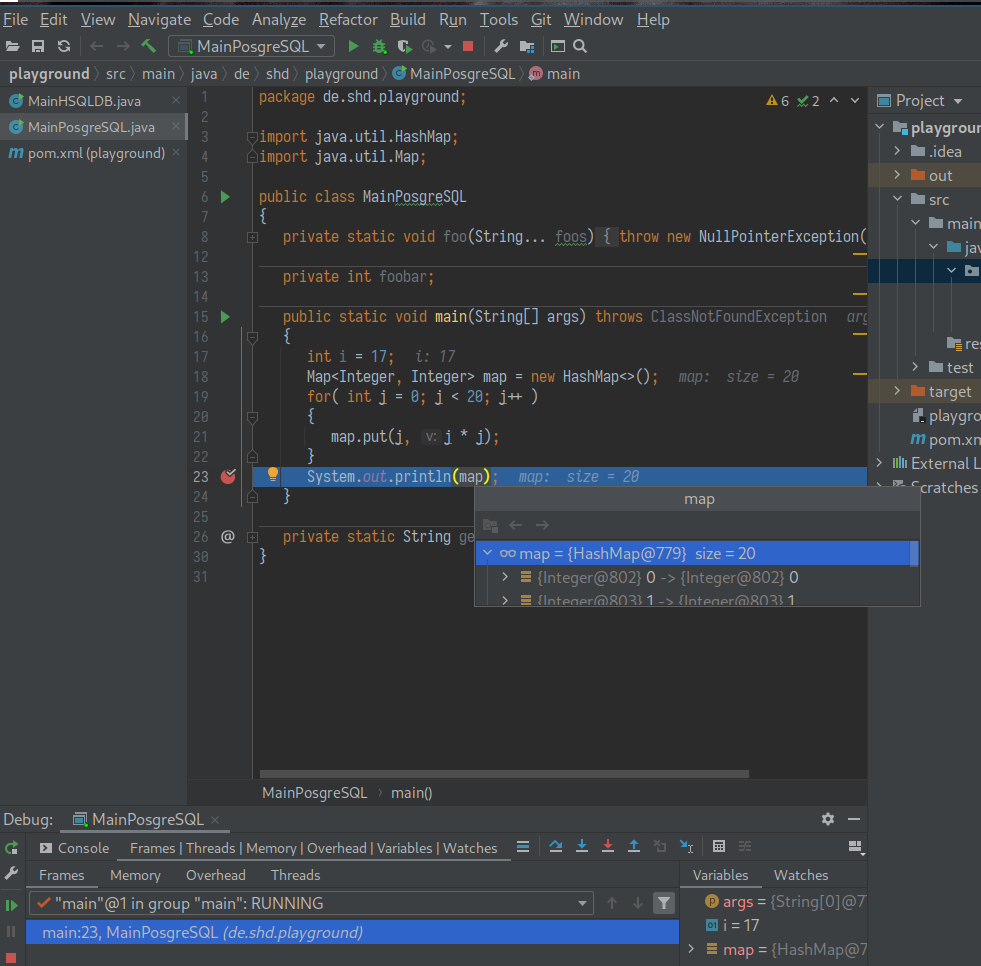Click the Step Out icon in debugger
Image resolution: width=981 pixels, height=966 pixels.
pyautogui.click(x=633, y=847)
